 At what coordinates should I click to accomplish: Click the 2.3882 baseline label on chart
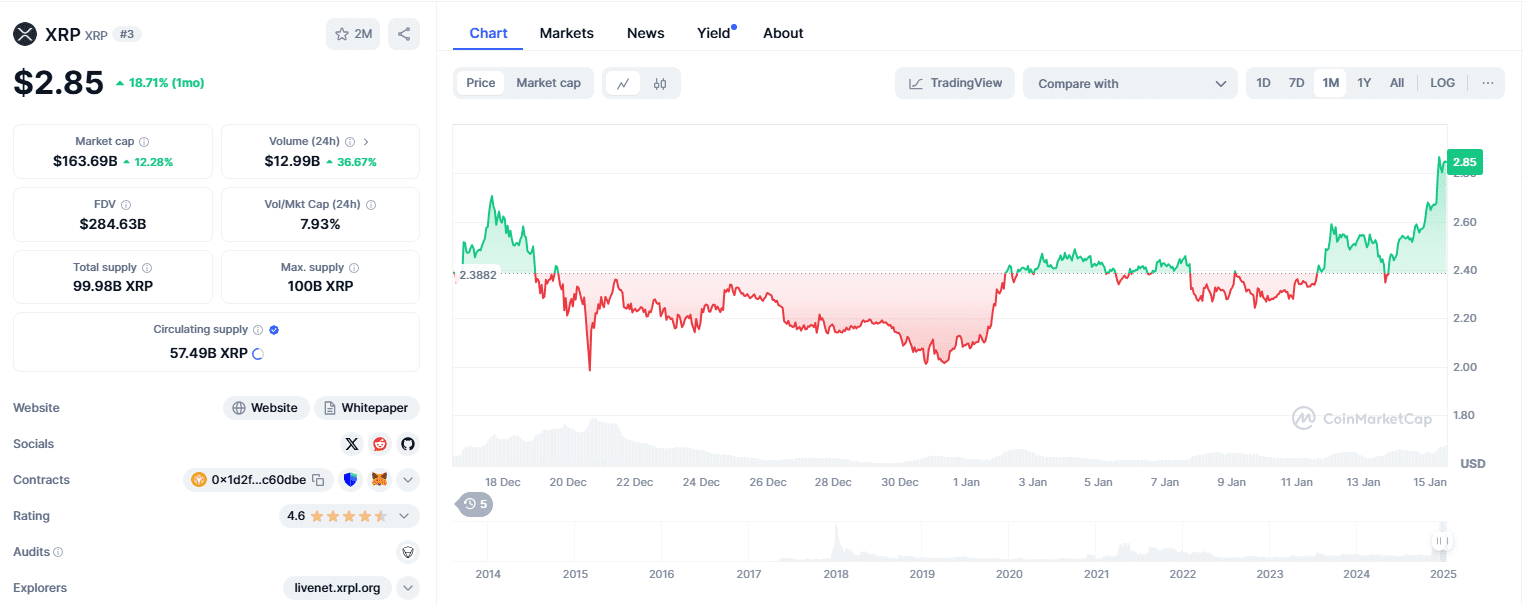(x=477, y=274)
